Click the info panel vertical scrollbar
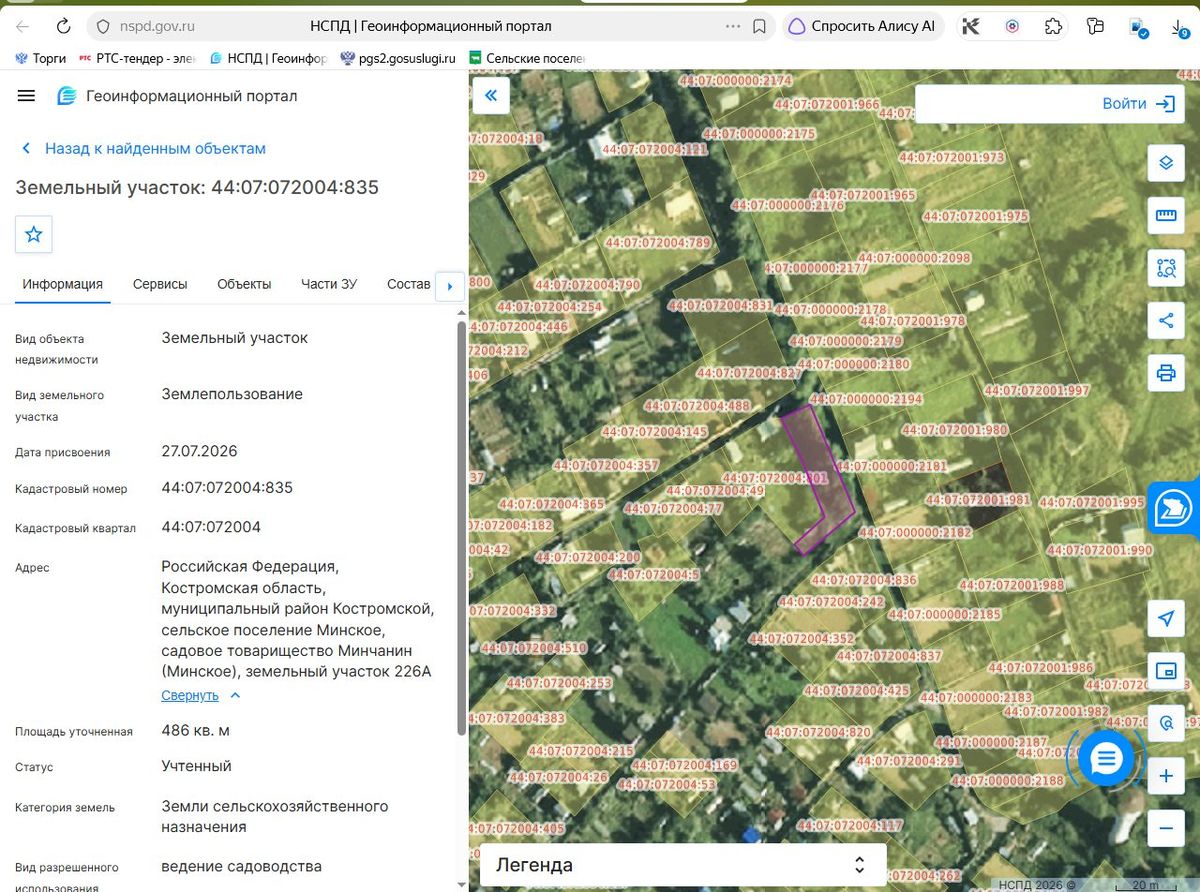The width and height of the screenshot is (1200, 892). coord(461,528)
